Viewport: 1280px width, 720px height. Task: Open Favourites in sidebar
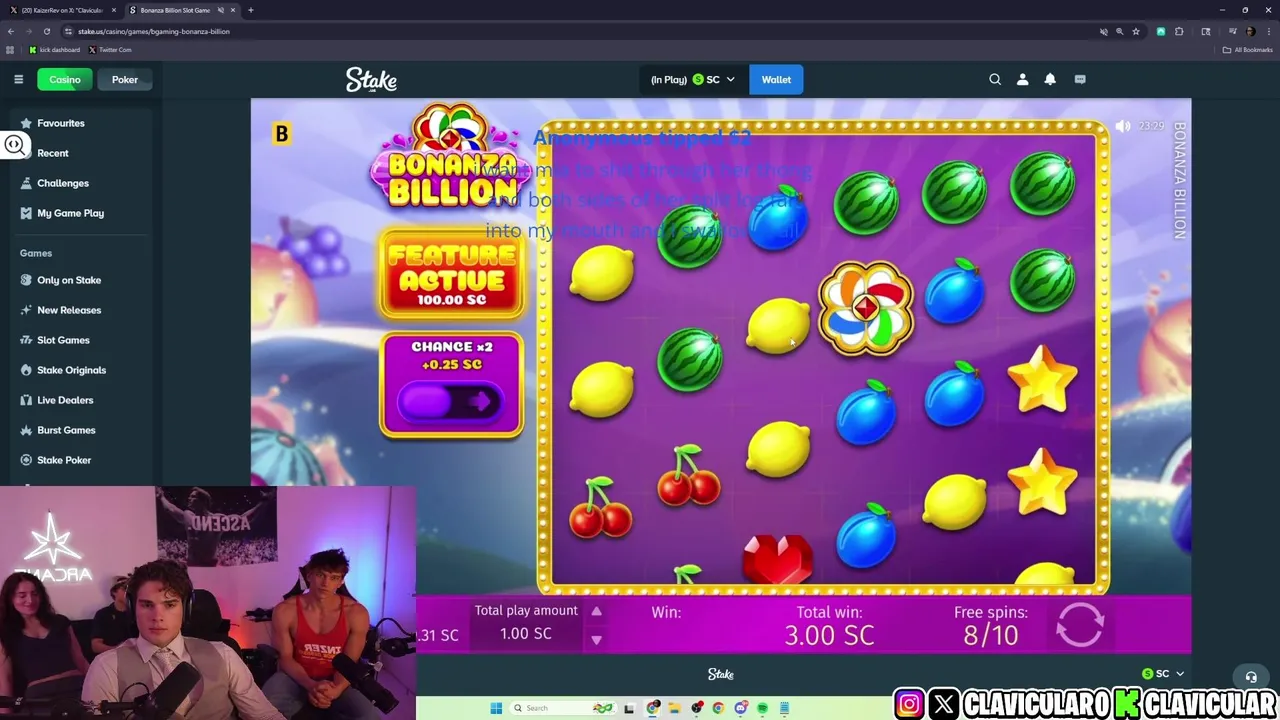click(61, 123)
